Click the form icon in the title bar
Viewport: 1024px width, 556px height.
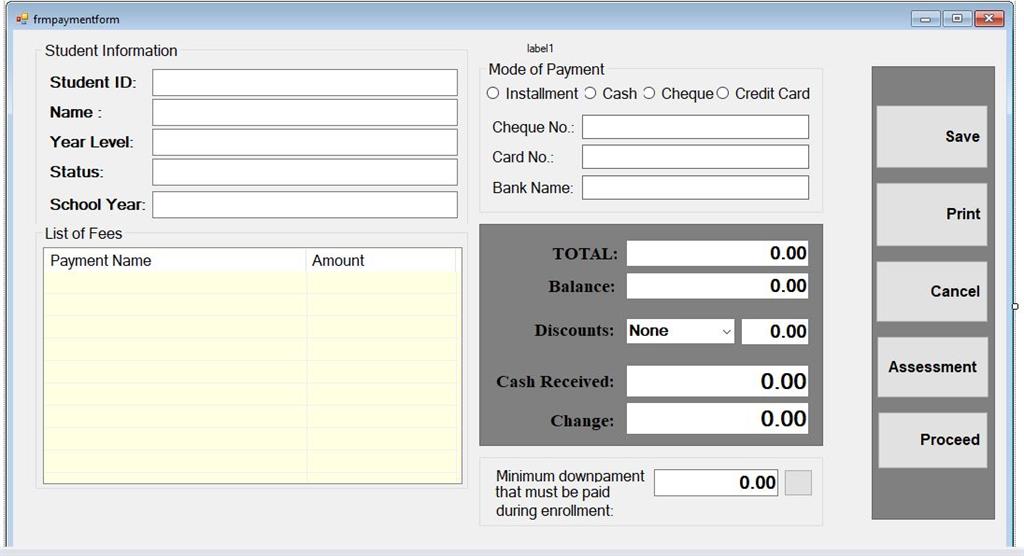click(22, 19)
